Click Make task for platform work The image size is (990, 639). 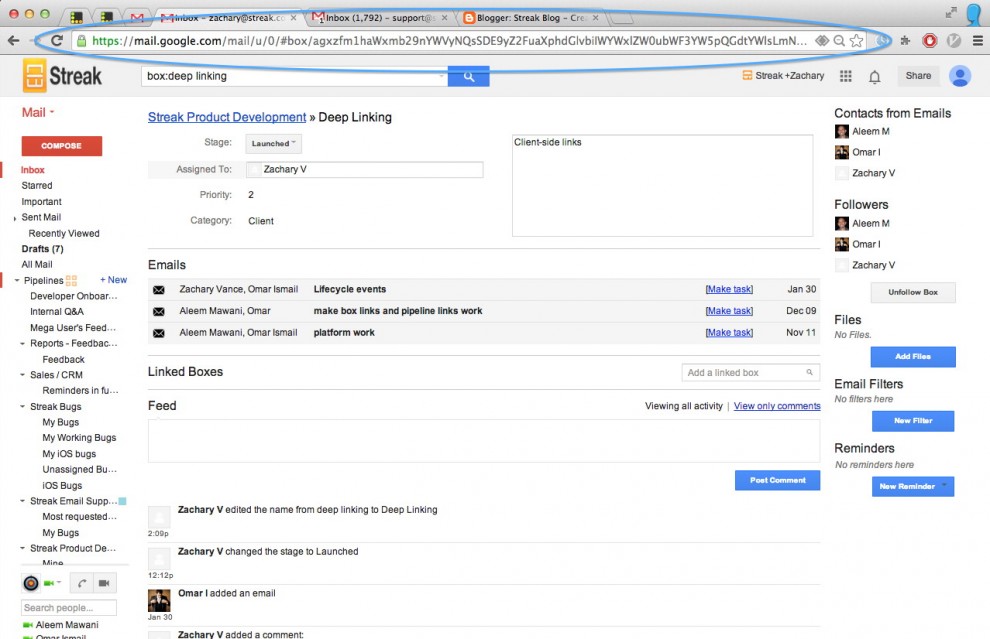(x=729, y=333)
